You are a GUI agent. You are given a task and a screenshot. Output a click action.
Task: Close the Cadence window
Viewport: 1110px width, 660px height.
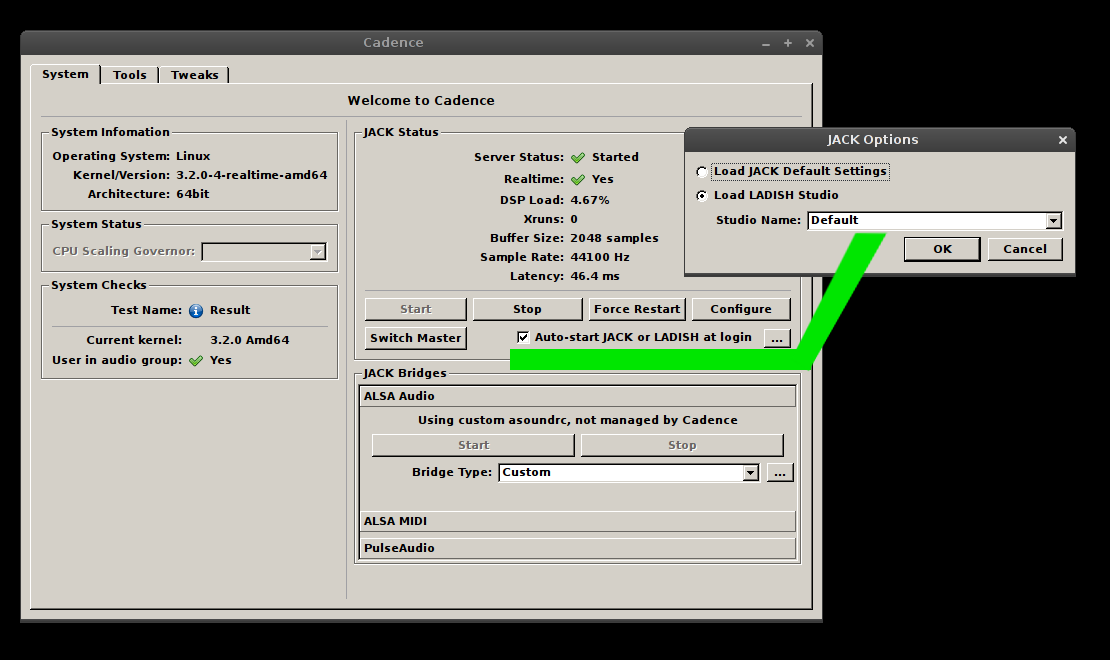click(810, 43)
